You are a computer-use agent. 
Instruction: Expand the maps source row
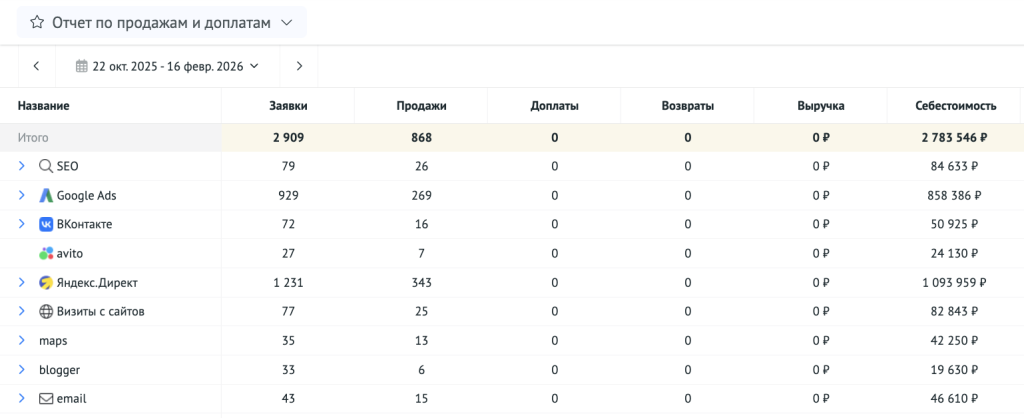tap(22, 341)
